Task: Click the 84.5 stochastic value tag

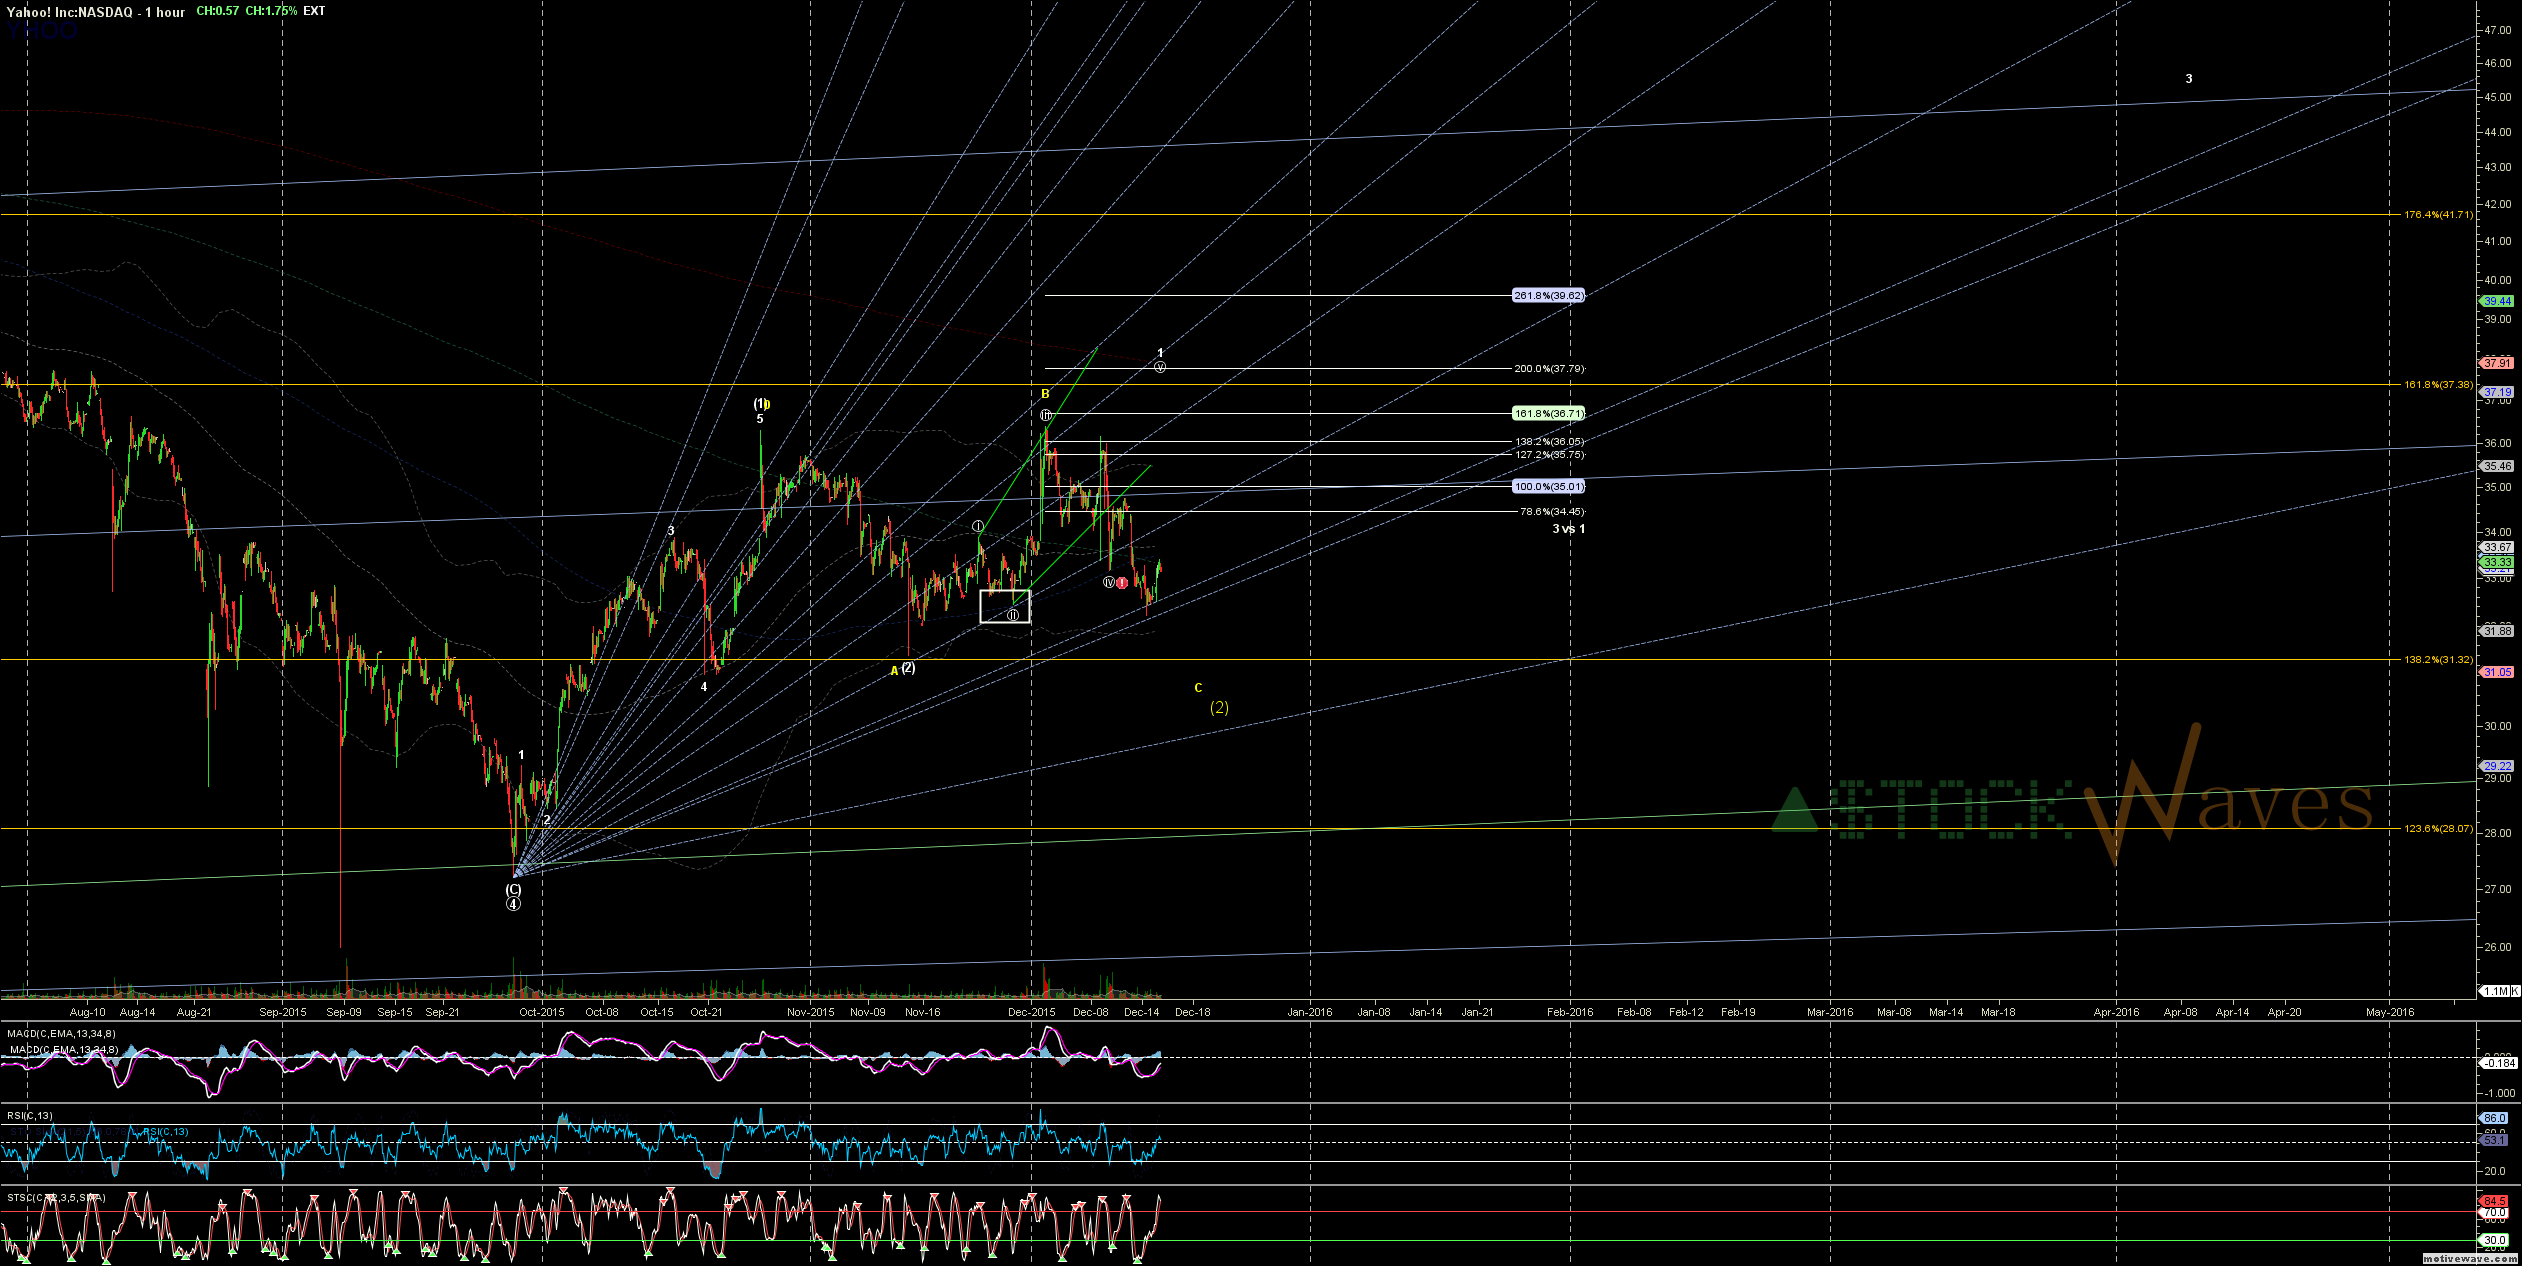Action: click(x=2496, y=1202)
